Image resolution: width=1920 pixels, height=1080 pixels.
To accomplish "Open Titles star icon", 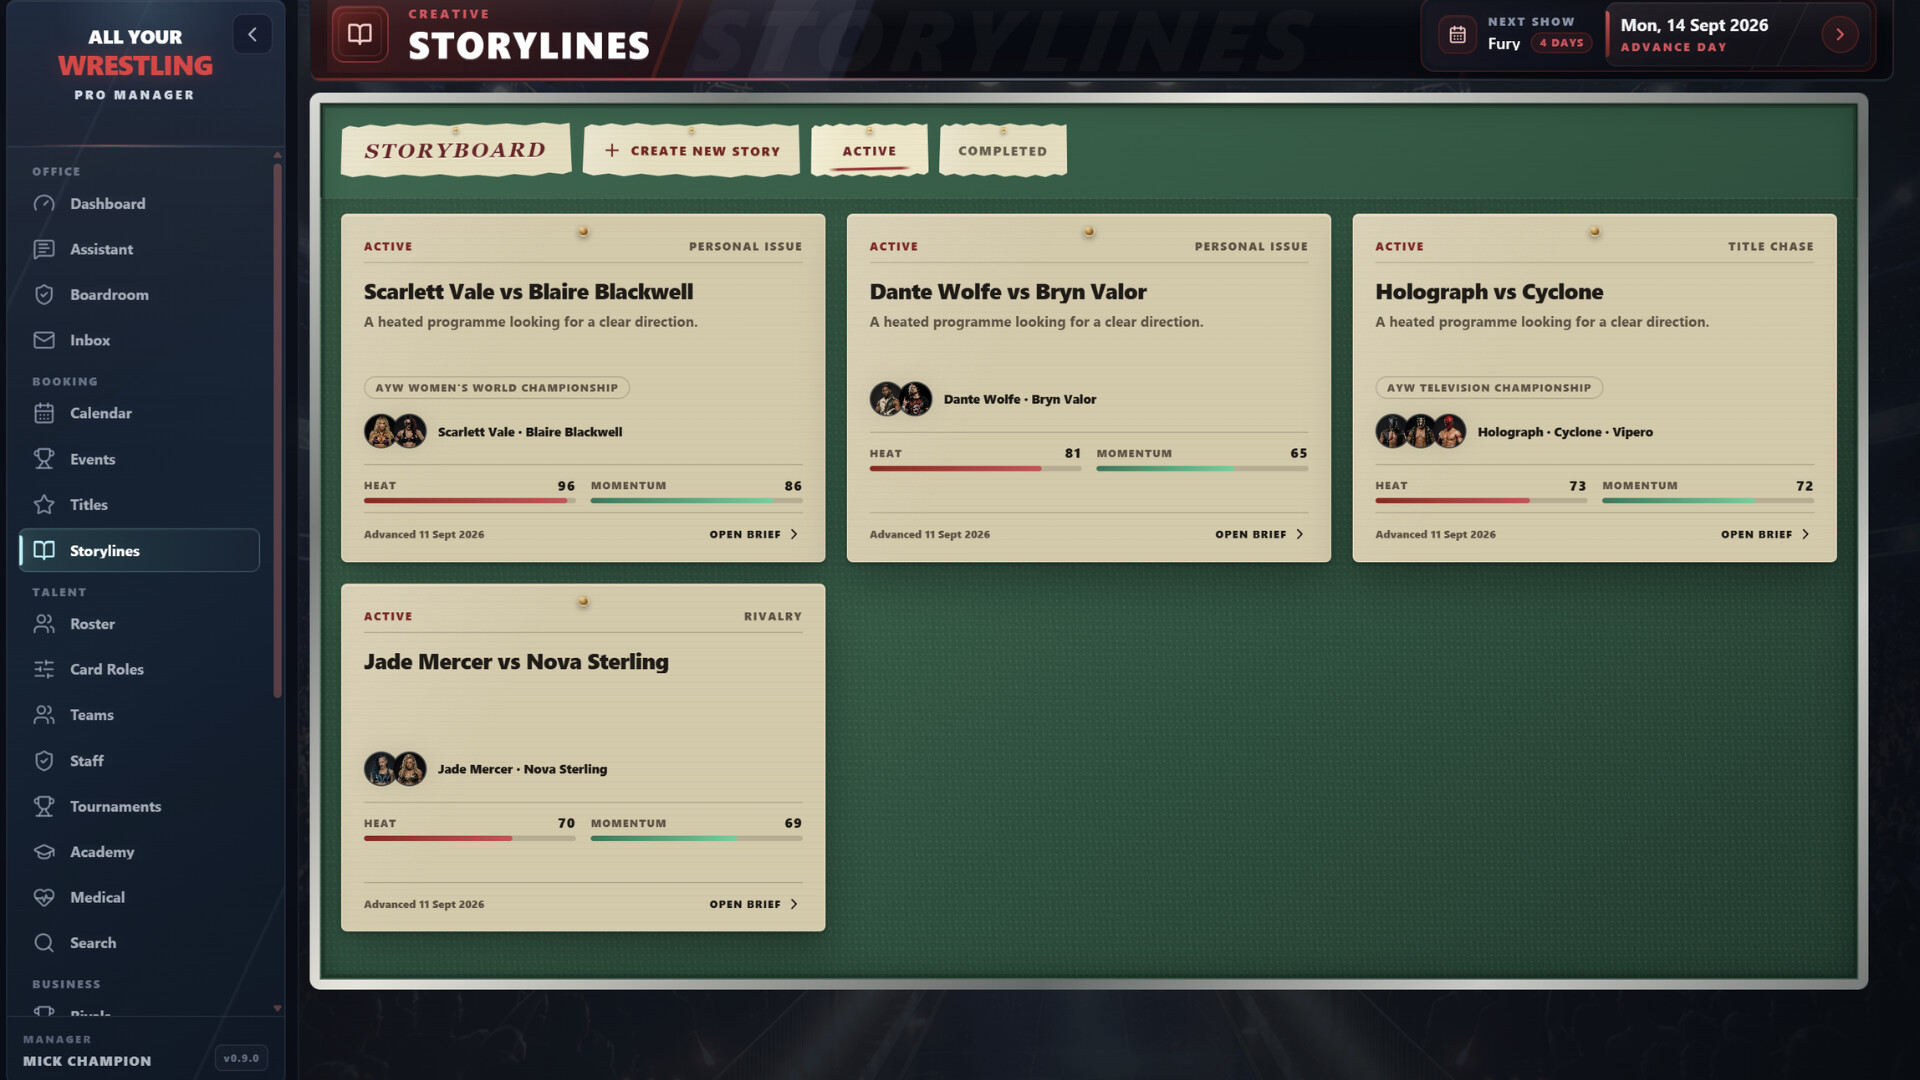I will [44, 505].
